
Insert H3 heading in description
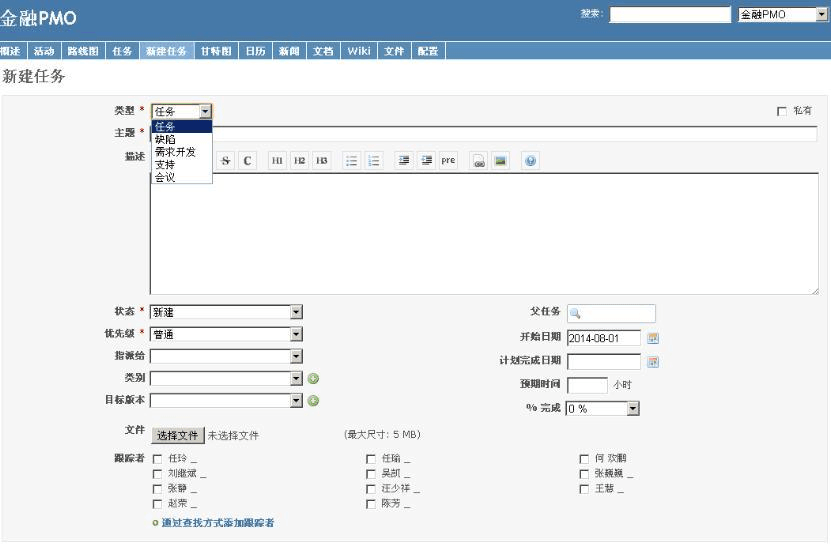point(322,161)
